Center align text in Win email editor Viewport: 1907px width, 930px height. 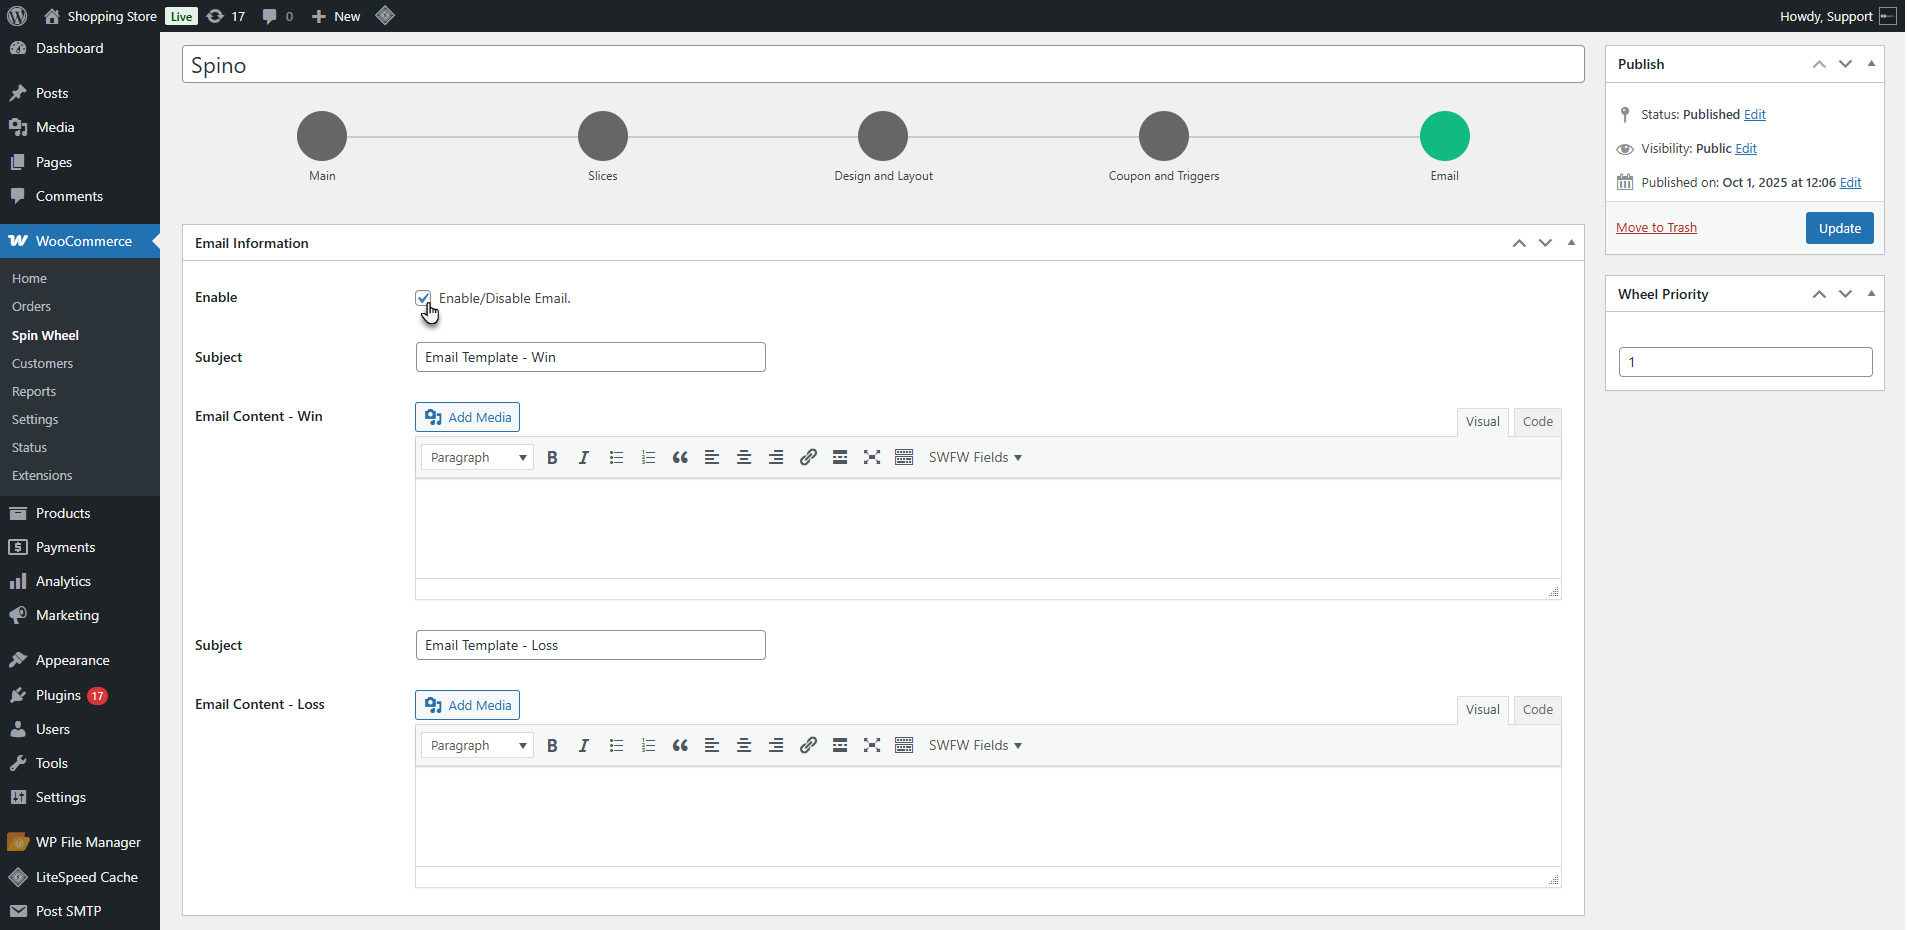pyautogui.click(x=744, y=458)
